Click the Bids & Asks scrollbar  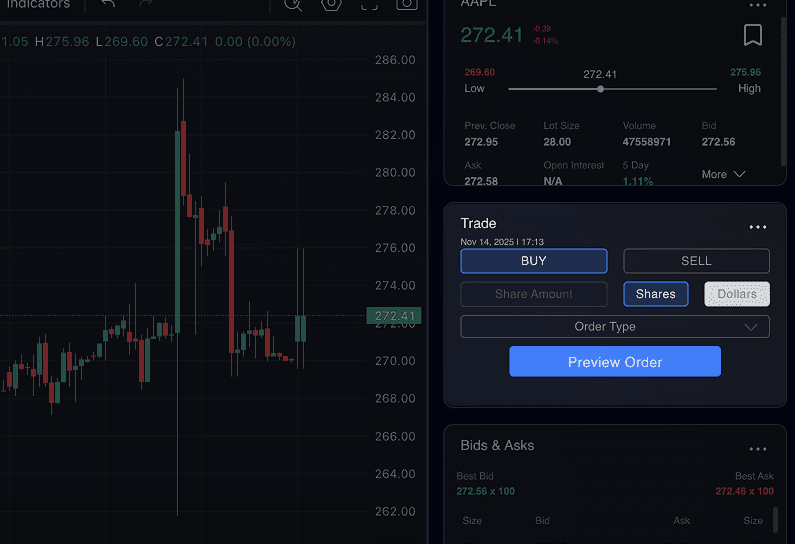pos(775,520)
